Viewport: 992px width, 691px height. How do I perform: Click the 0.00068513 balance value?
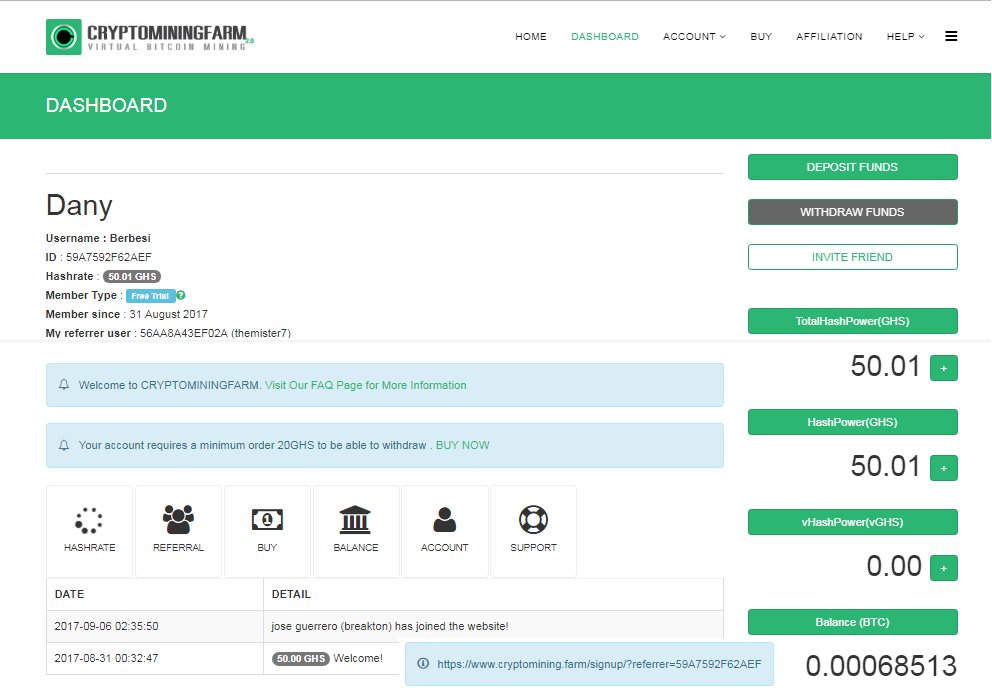click(x=881, y=666)
